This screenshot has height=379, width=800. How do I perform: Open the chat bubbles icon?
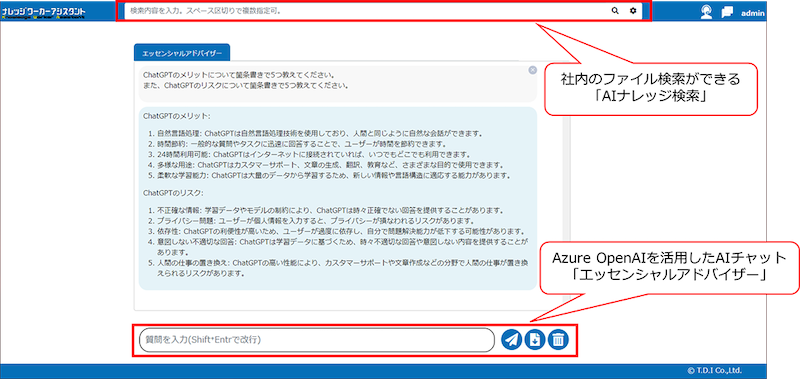click(727, 12)
